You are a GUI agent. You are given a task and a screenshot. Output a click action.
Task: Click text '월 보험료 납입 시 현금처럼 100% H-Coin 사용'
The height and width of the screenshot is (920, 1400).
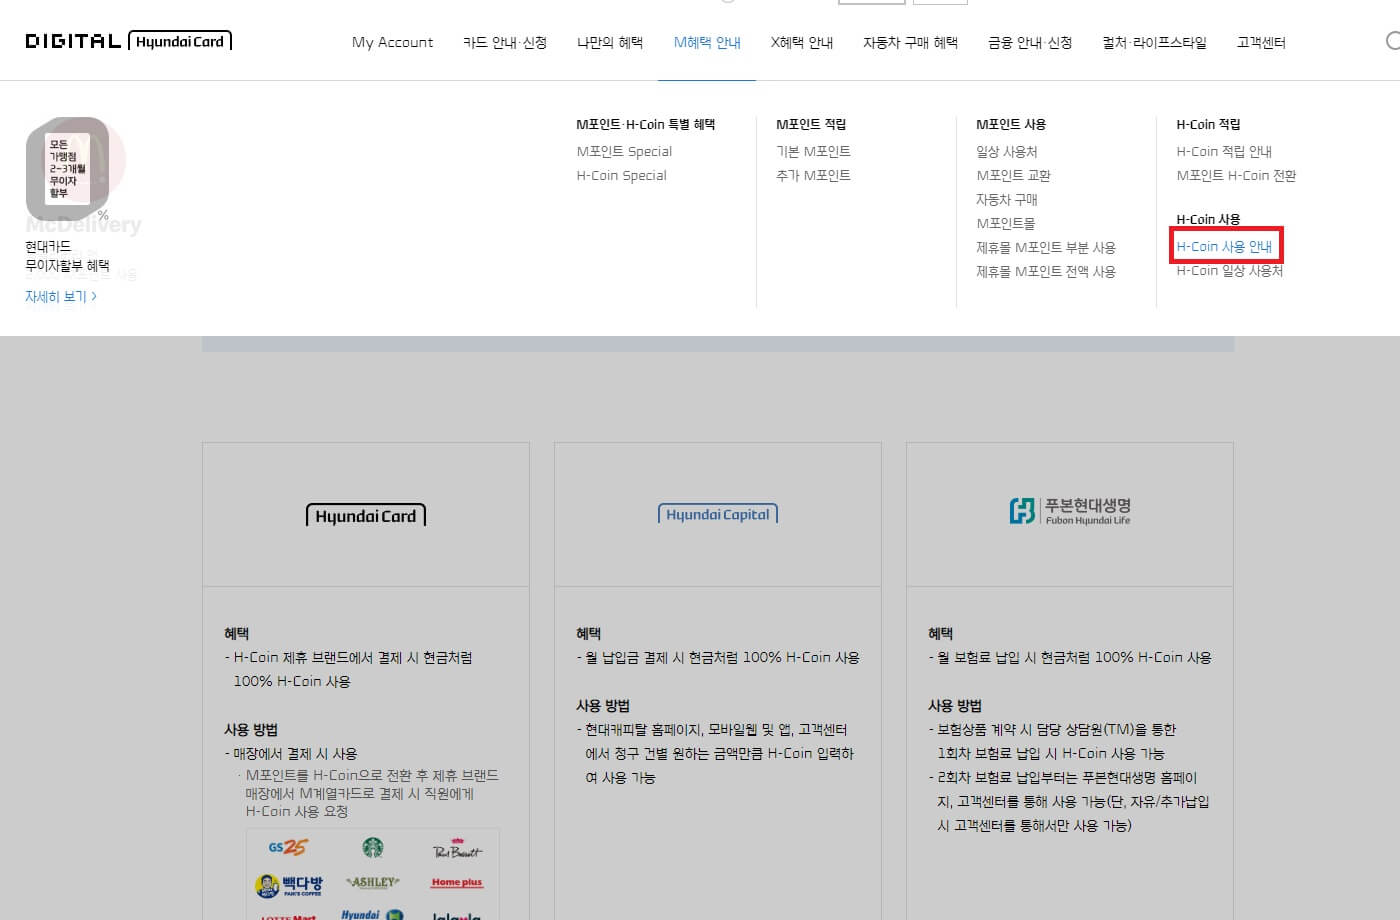[1074, 657]
